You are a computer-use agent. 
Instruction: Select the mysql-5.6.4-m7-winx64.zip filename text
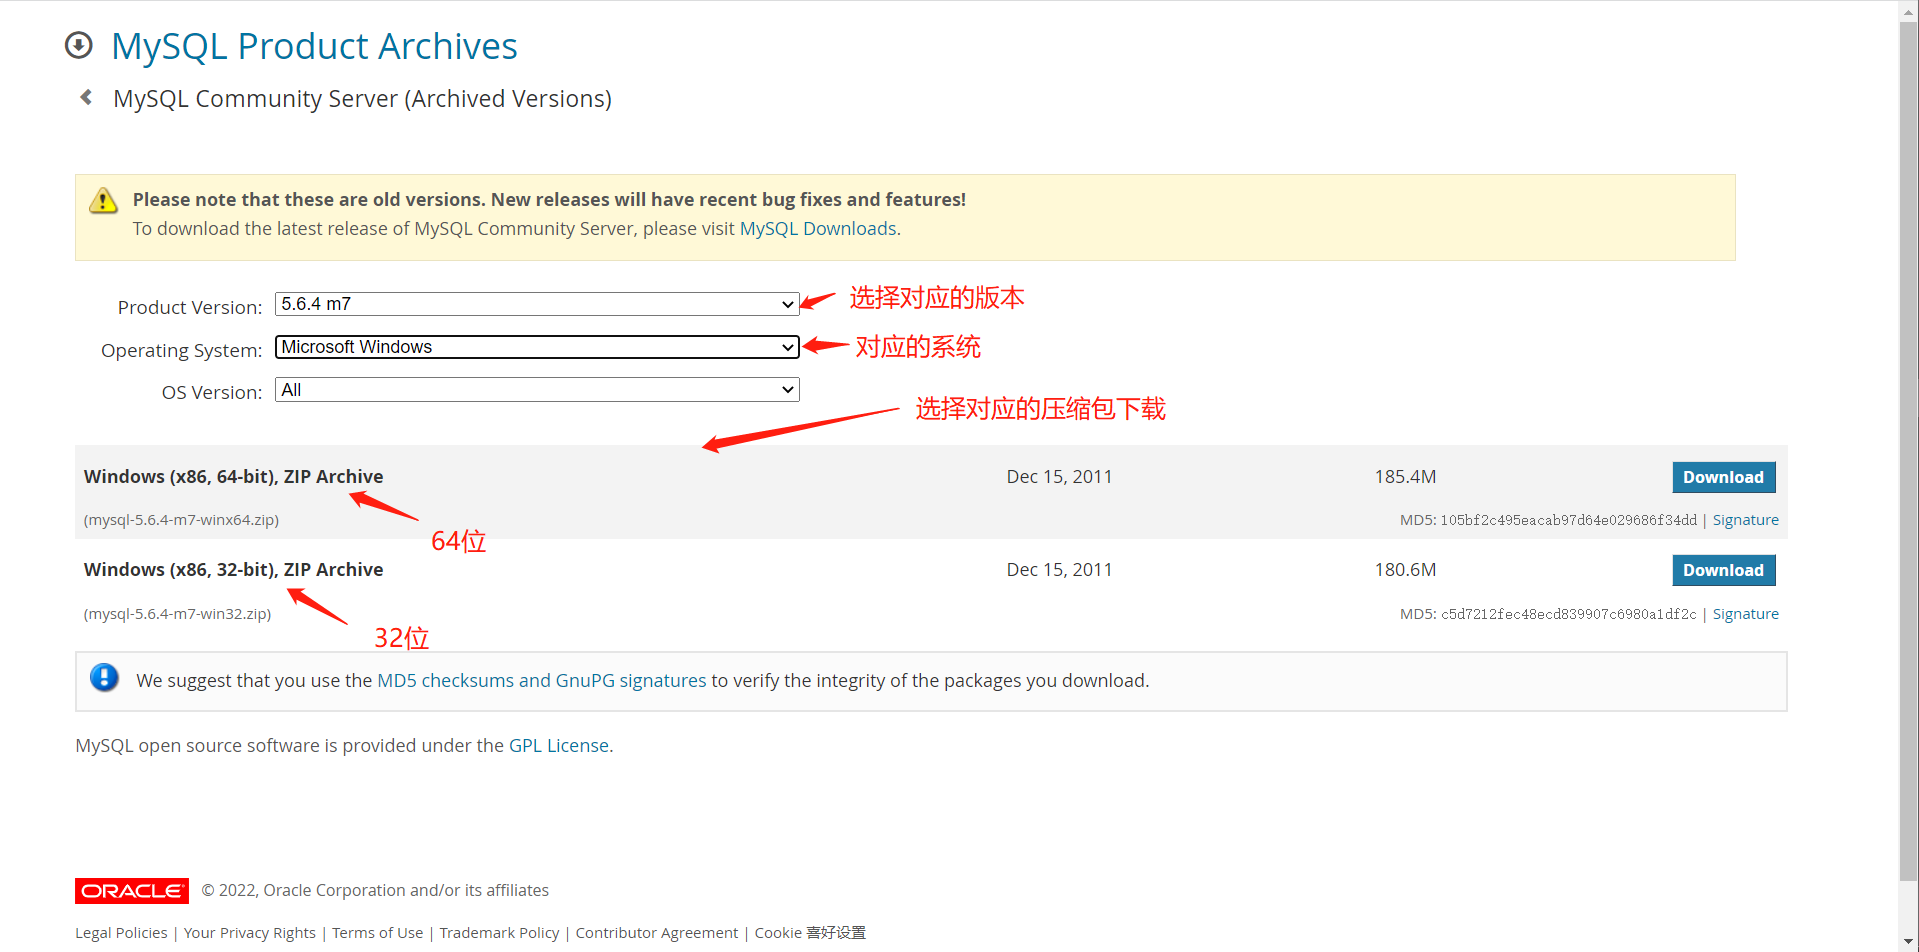181,520
